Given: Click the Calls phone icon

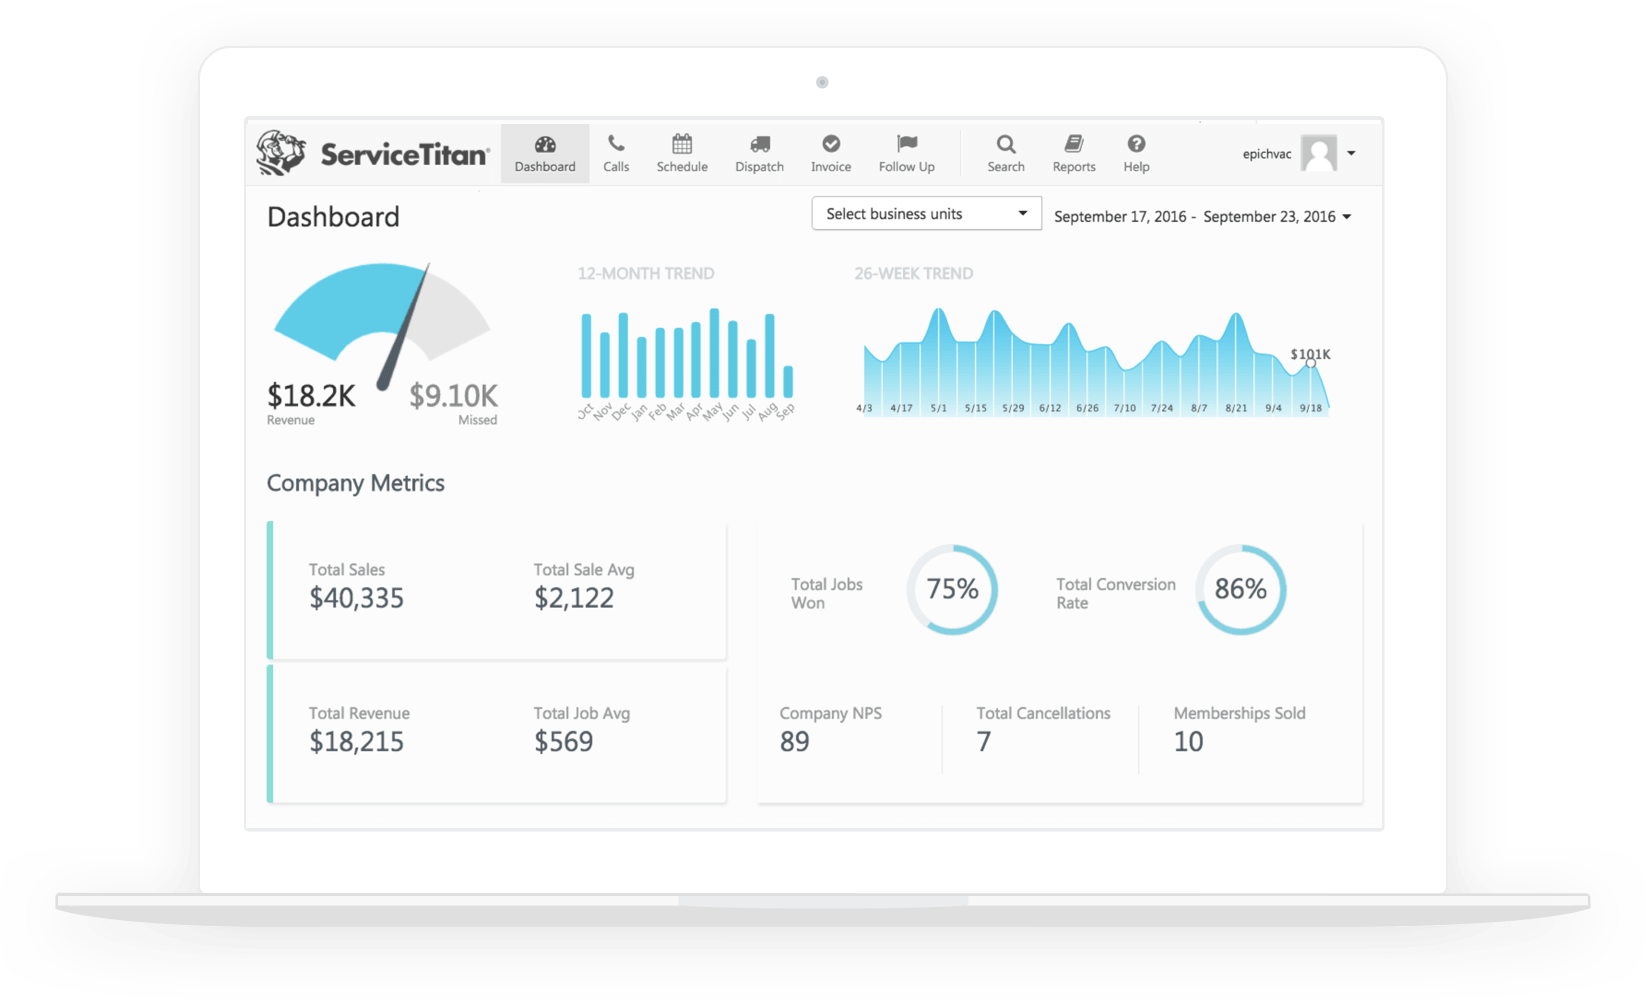Looking at the screenshot, I should (616, 144).
